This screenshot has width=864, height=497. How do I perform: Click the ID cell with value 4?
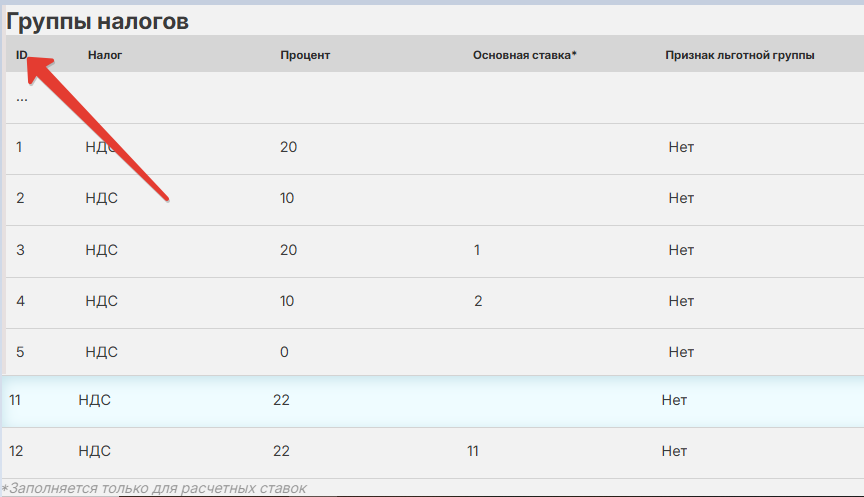[20, 301]
